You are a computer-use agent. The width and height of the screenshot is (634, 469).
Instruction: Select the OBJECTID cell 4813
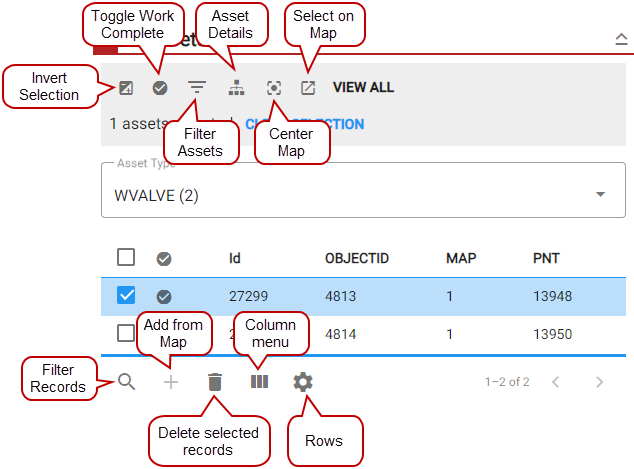[340, 296]
